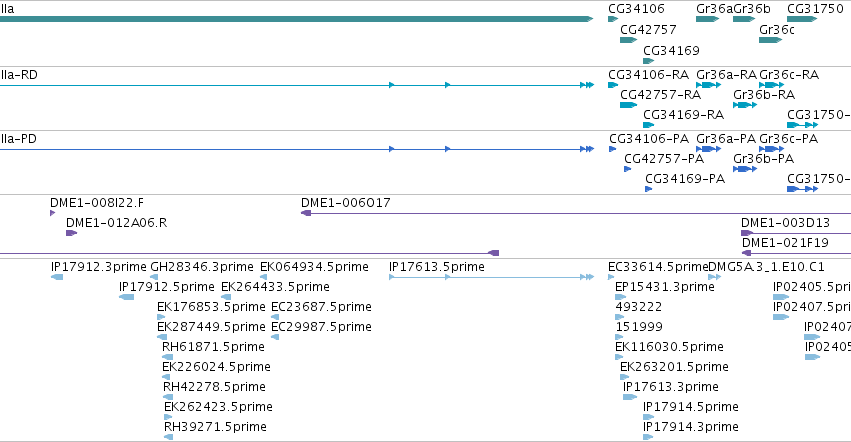Click the RH39271.5prime EST label
The width and height of the screenshot is (851, 442).
tap(215, 427)
